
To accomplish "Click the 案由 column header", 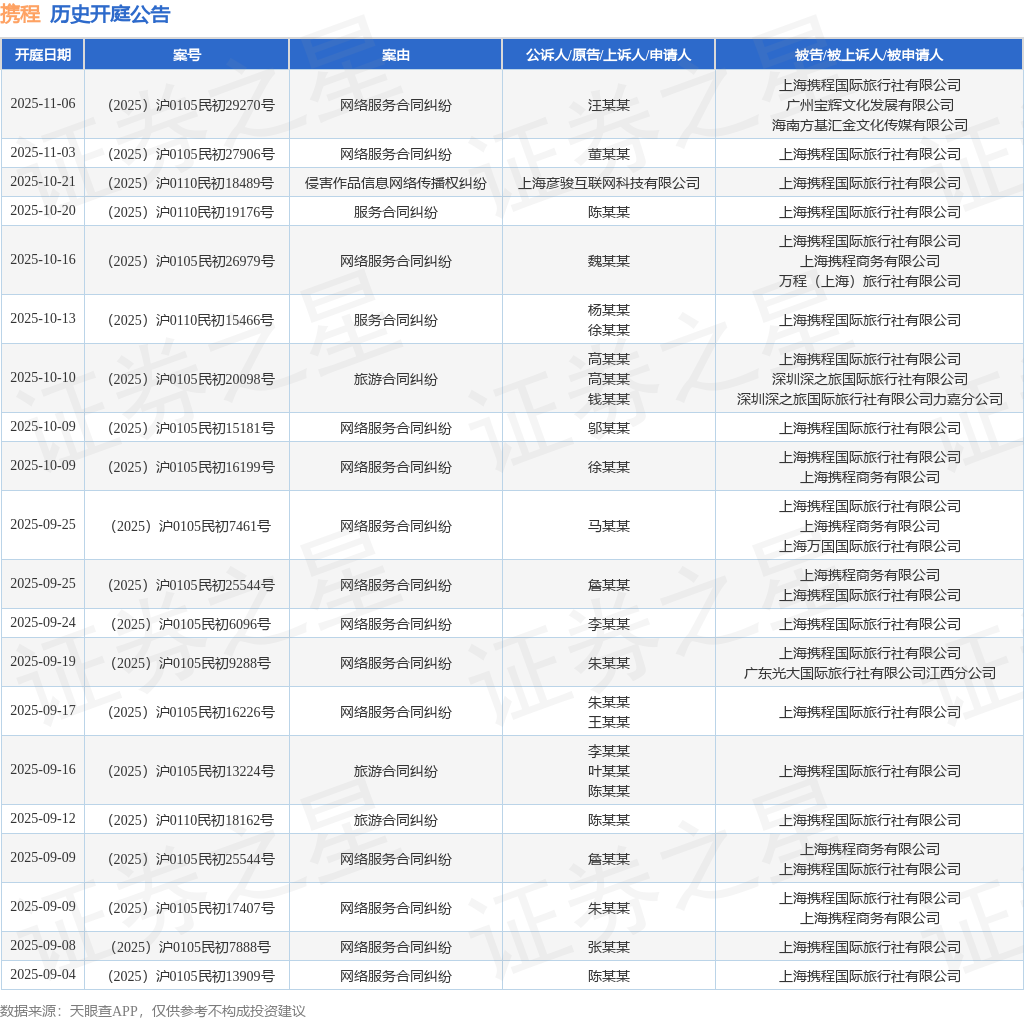I will pos(396,55).
